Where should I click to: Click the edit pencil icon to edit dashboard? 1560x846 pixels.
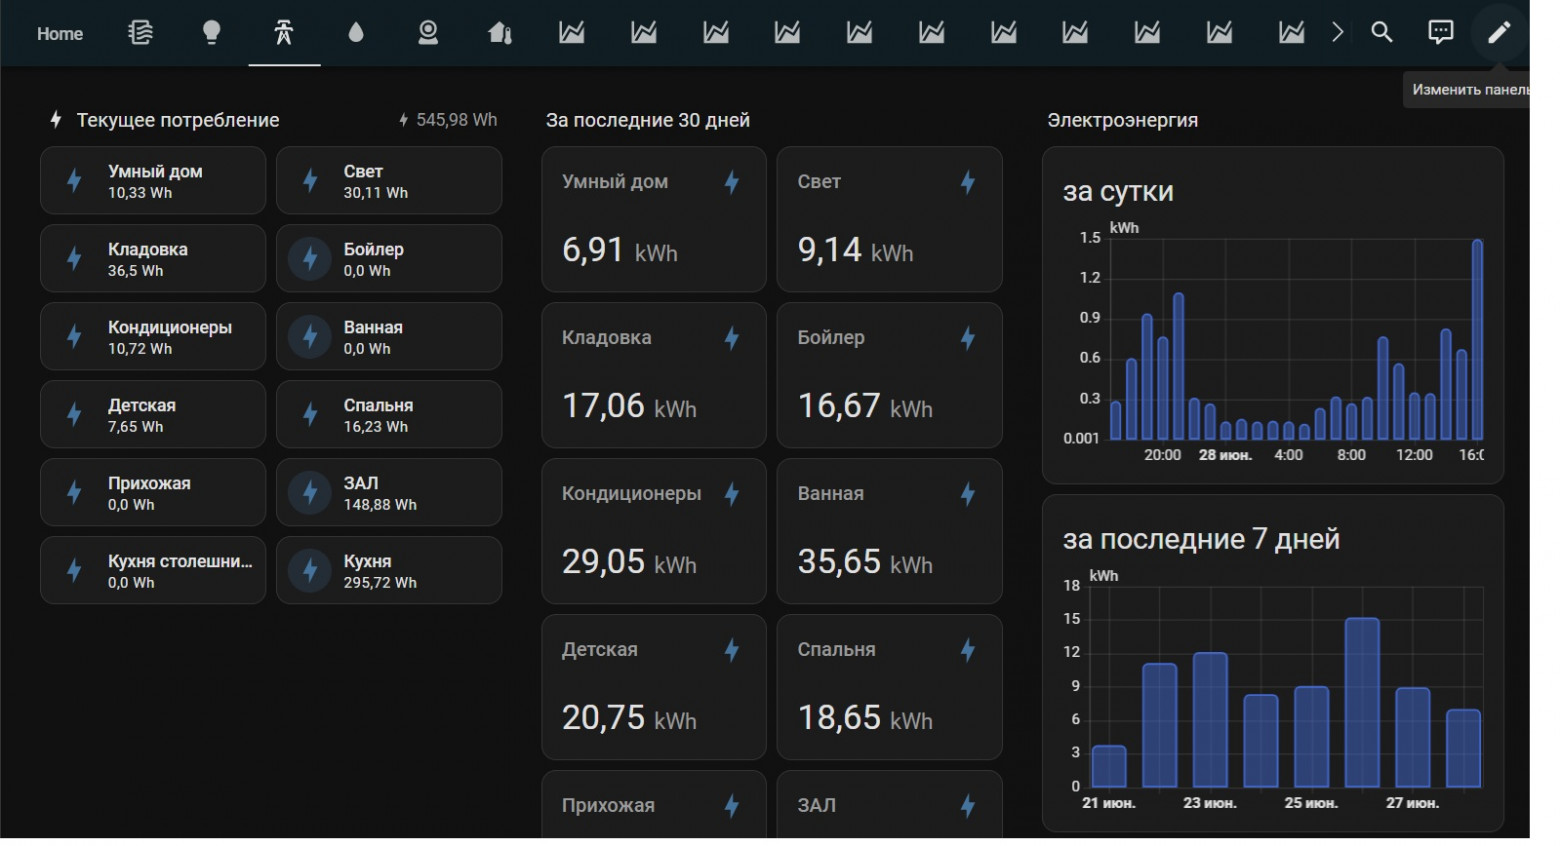point(1499,32)
